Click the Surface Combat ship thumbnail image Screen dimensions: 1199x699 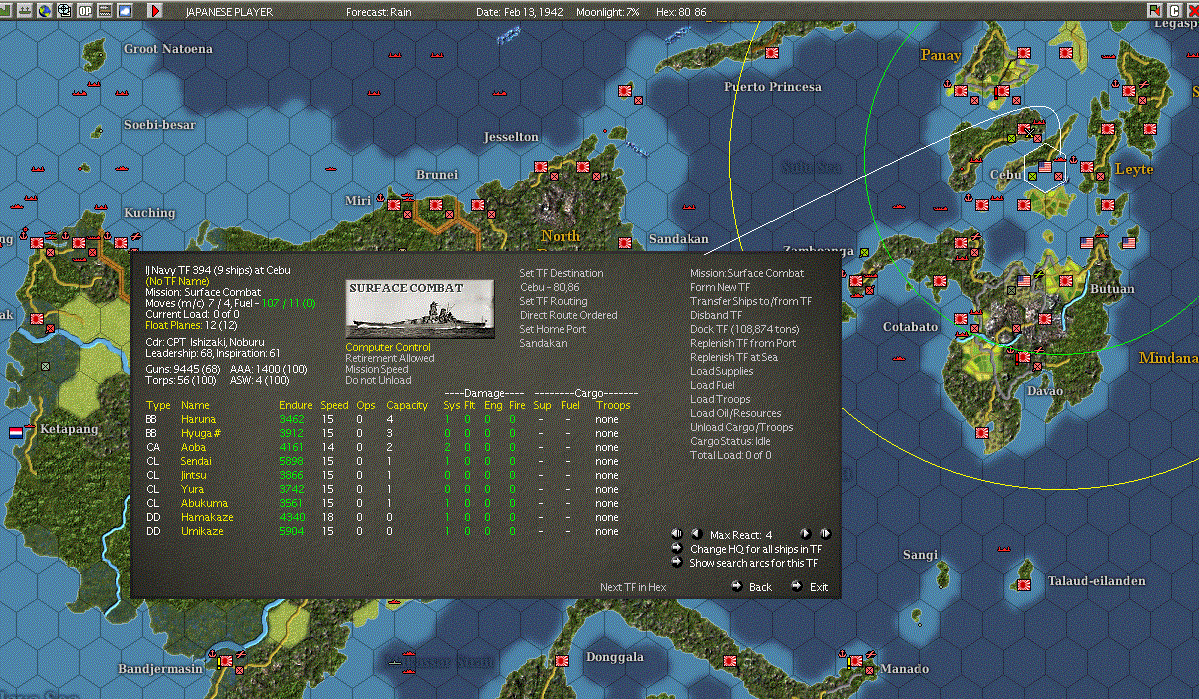420,308
